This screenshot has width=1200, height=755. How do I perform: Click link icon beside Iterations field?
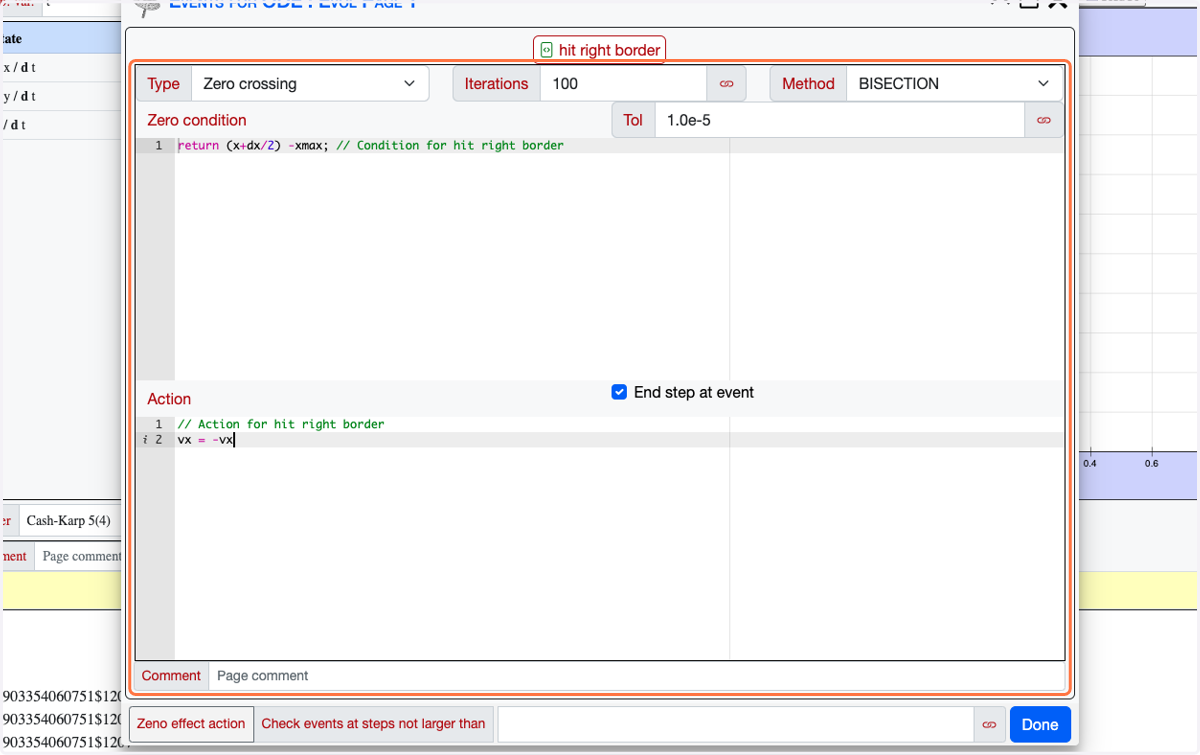(726, 84)
